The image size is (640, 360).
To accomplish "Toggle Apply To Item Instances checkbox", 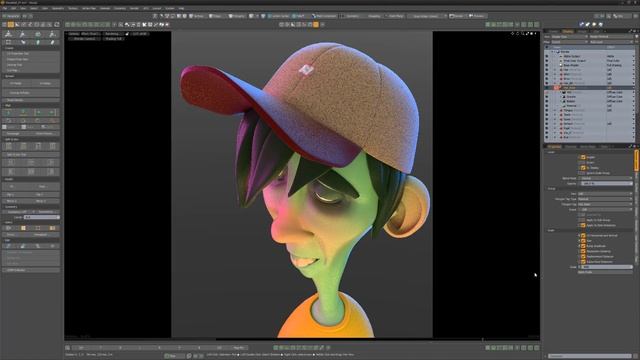I will pos(583,225).
